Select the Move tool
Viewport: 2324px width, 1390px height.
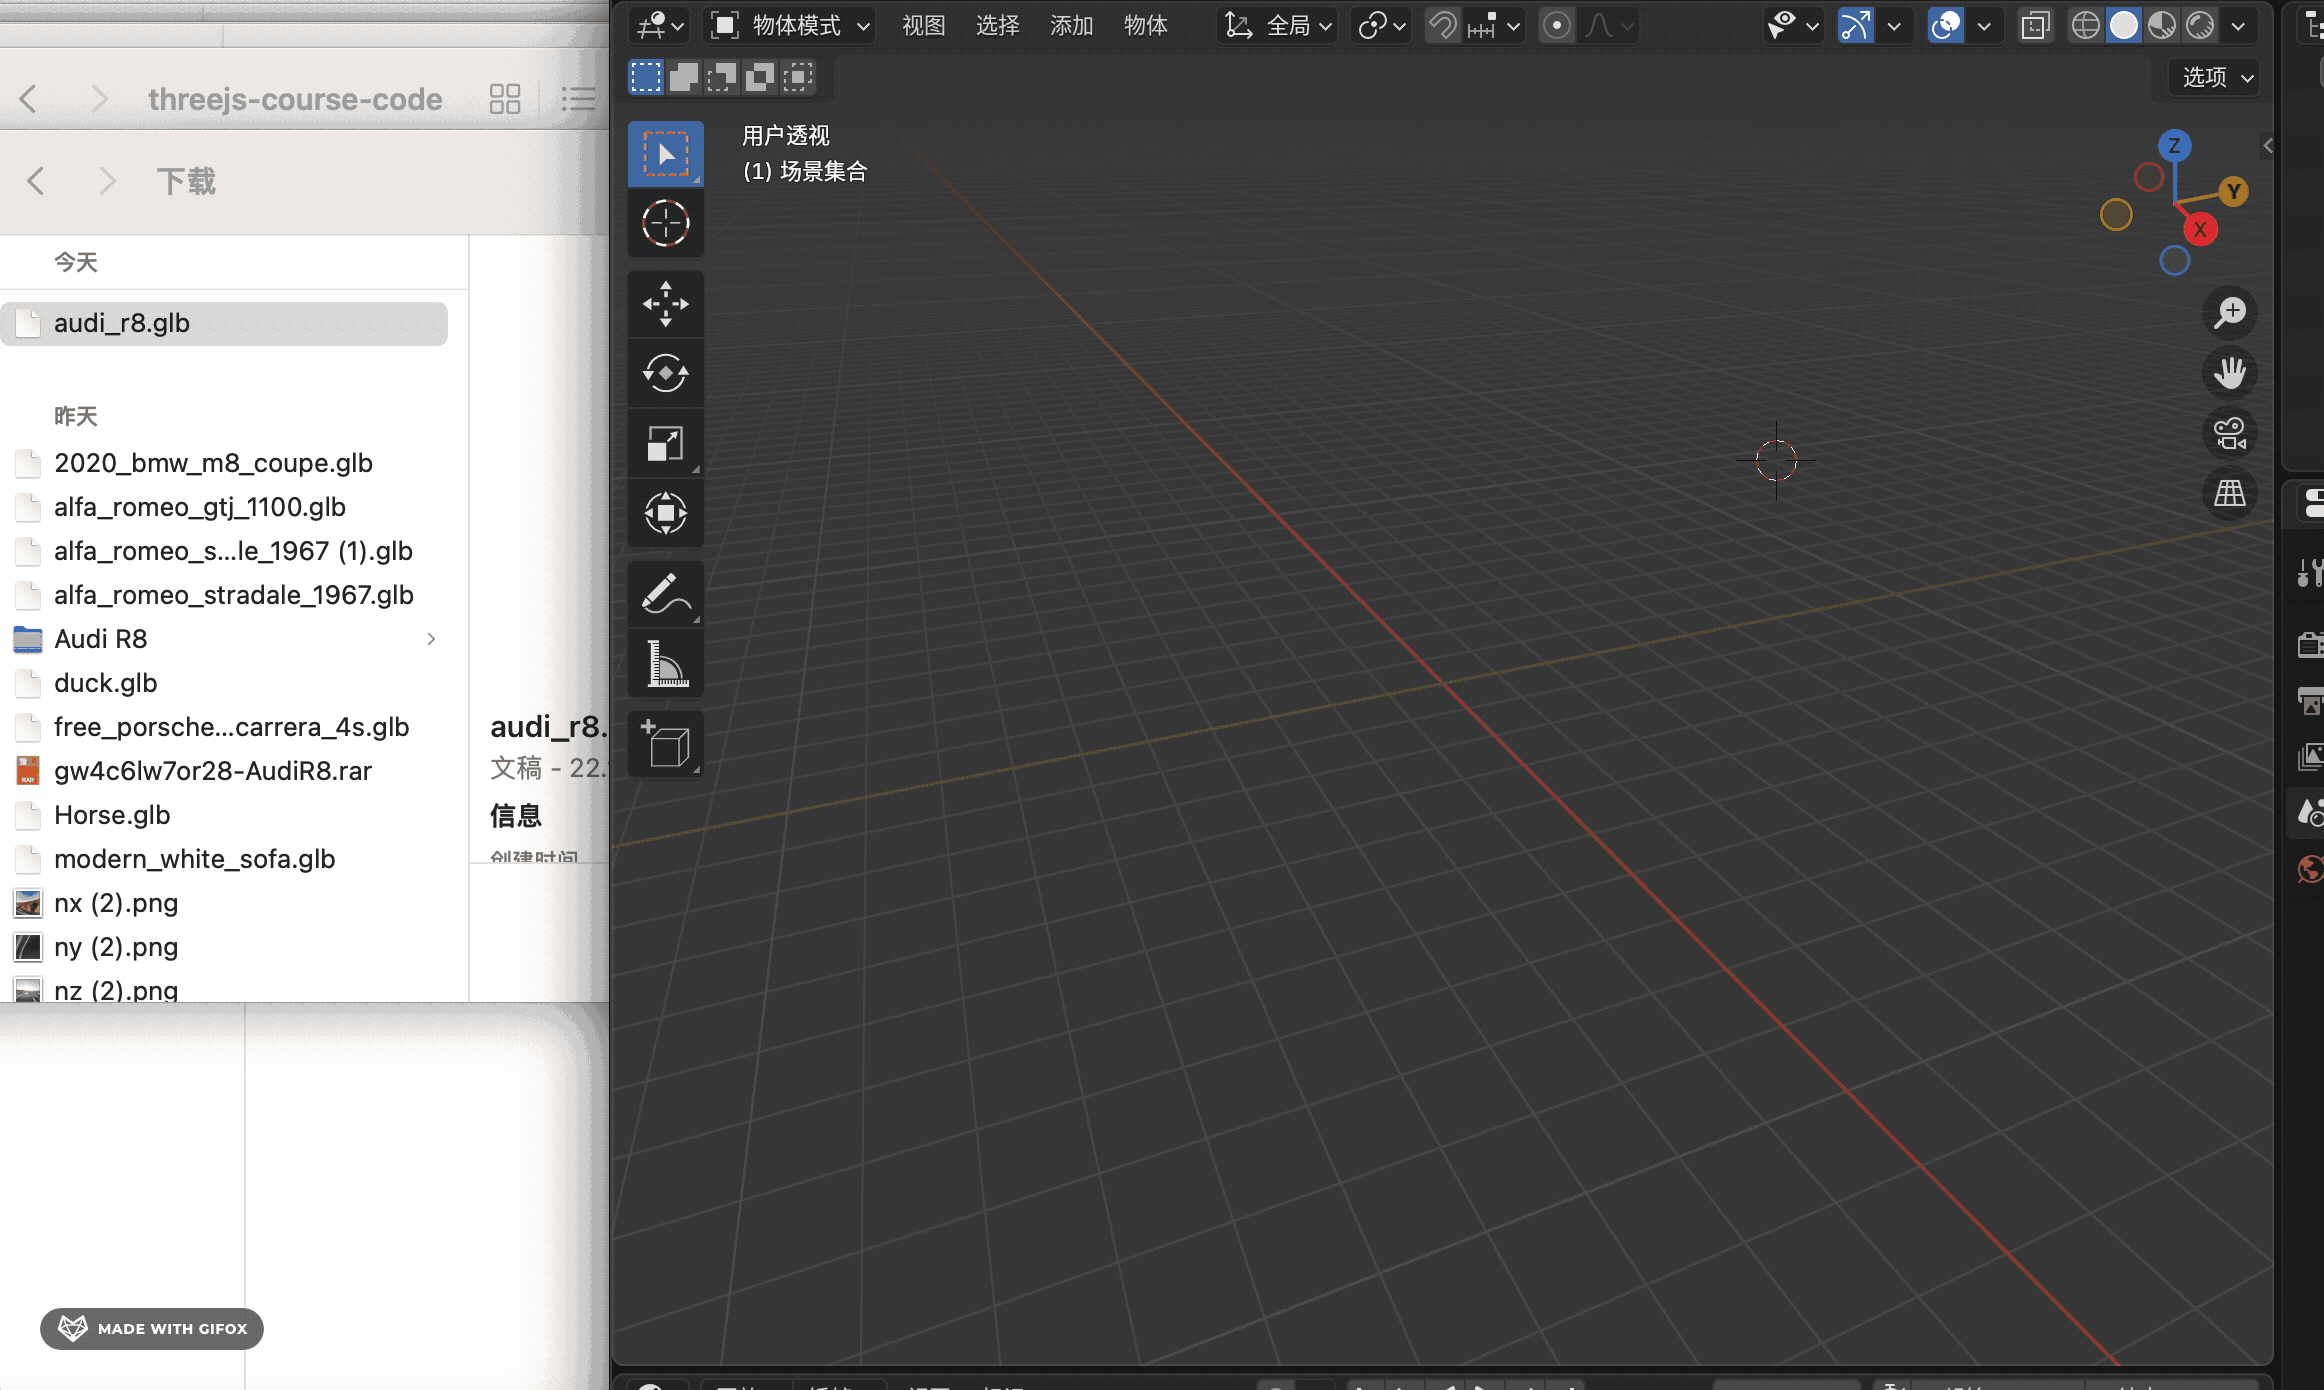pyautogui.click(x=665, y=304)
